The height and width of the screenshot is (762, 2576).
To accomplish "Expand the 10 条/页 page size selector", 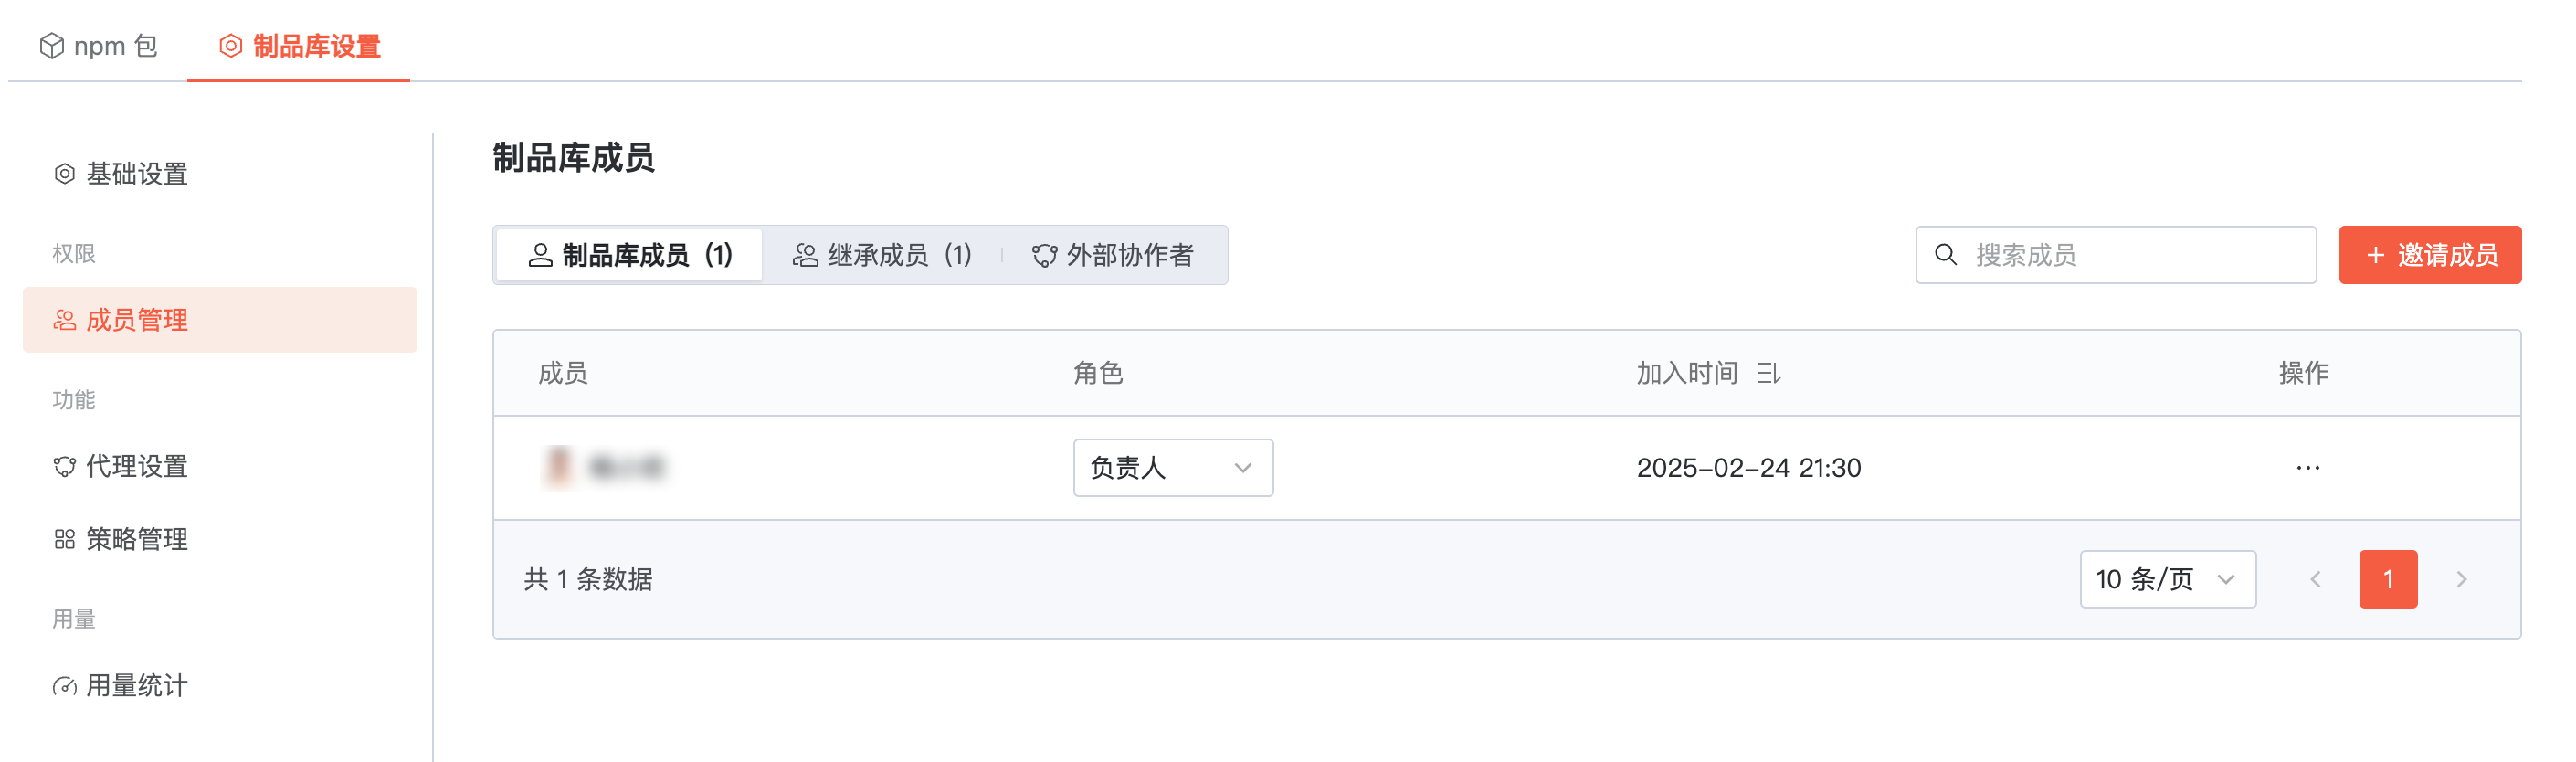I will point(2166,580).
